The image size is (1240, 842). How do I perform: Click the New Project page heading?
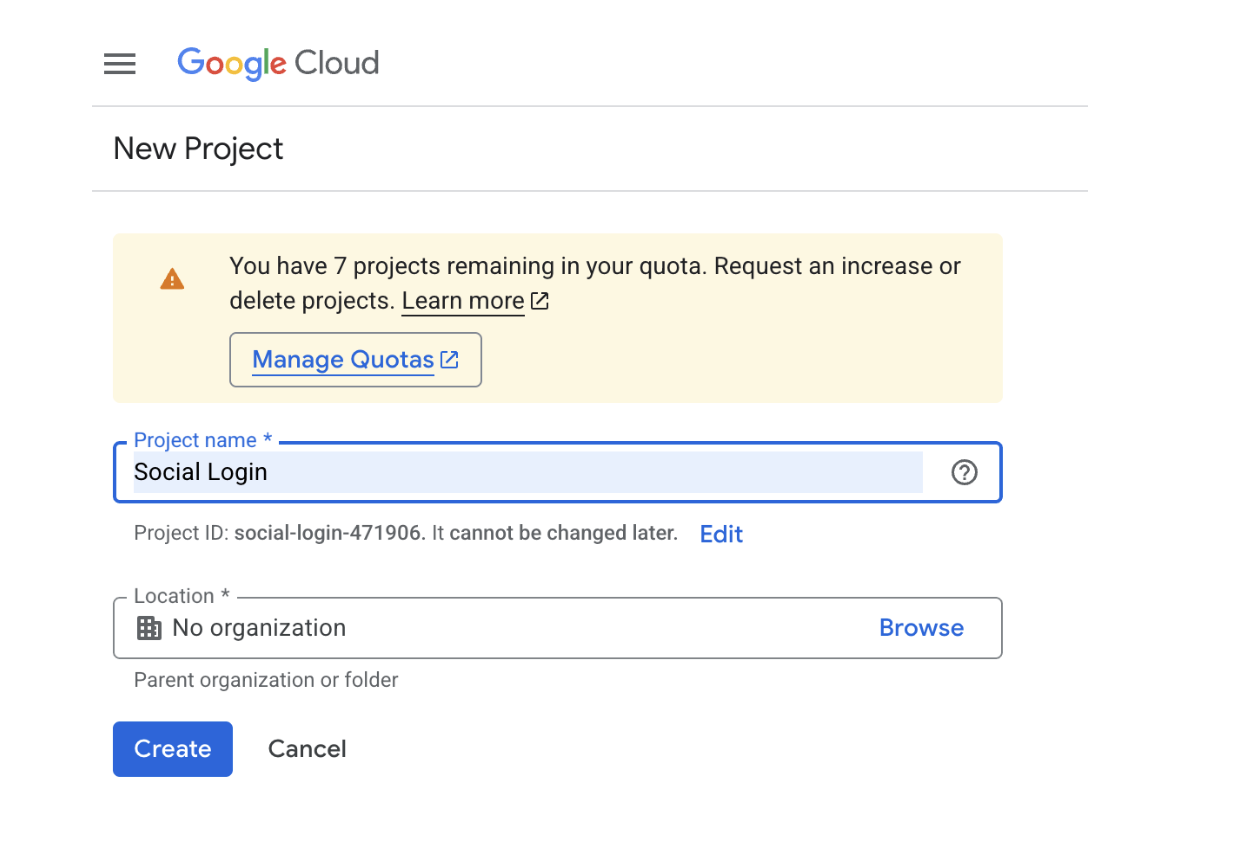click(198, 149)
